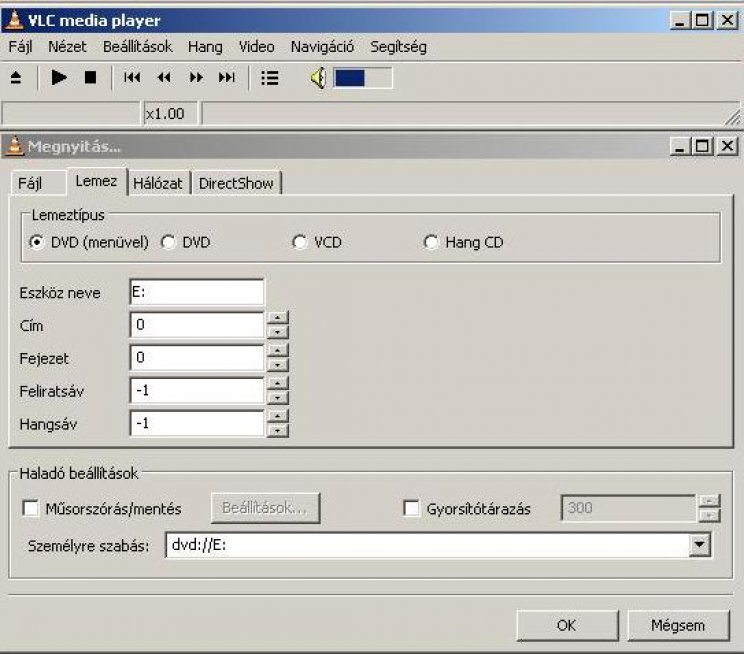Mute audio via the speaker icon
The height and width of the screenshot is (654, 744).
(x=318, y=78)
